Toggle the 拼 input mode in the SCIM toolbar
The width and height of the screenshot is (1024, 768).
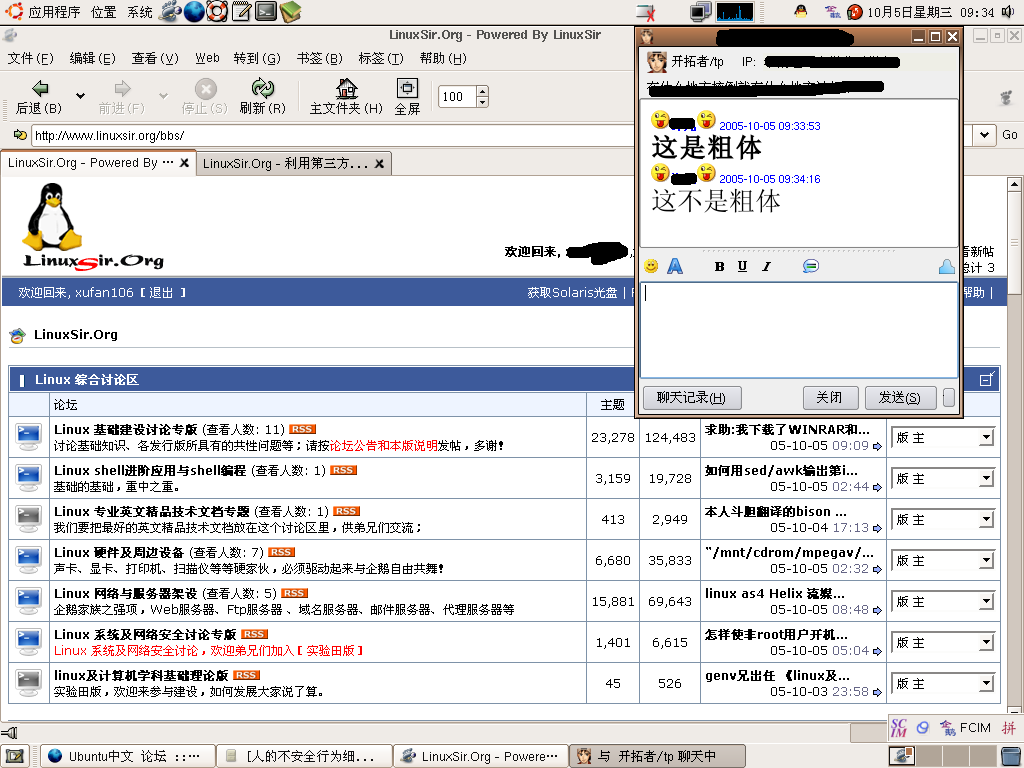tap(1009, 728)
